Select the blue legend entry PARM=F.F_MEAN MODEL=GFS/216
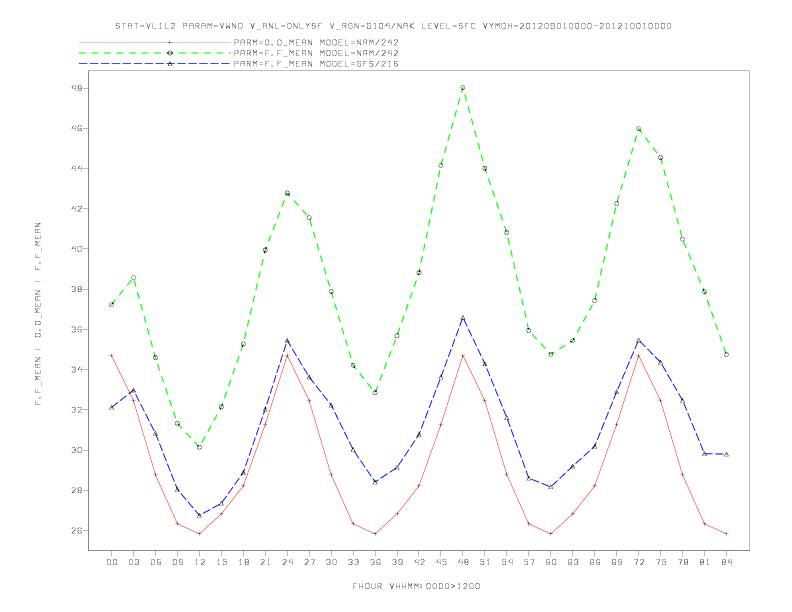792x612 pixels. 316,64
